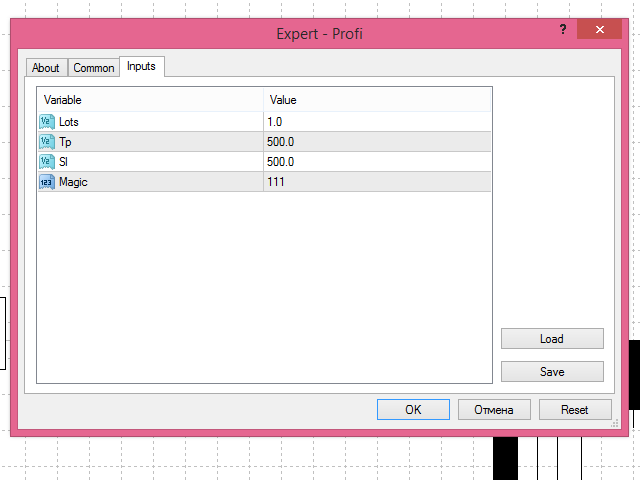Click the Reset button
Screen dimensions: 640x480
[x=575, y=409]
